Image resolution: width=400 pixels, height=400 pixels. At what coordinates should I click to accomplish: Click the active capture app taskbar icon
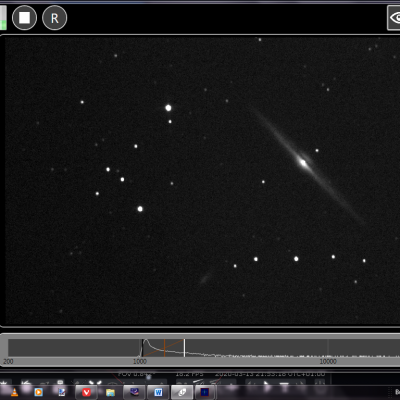pos(182,392)
